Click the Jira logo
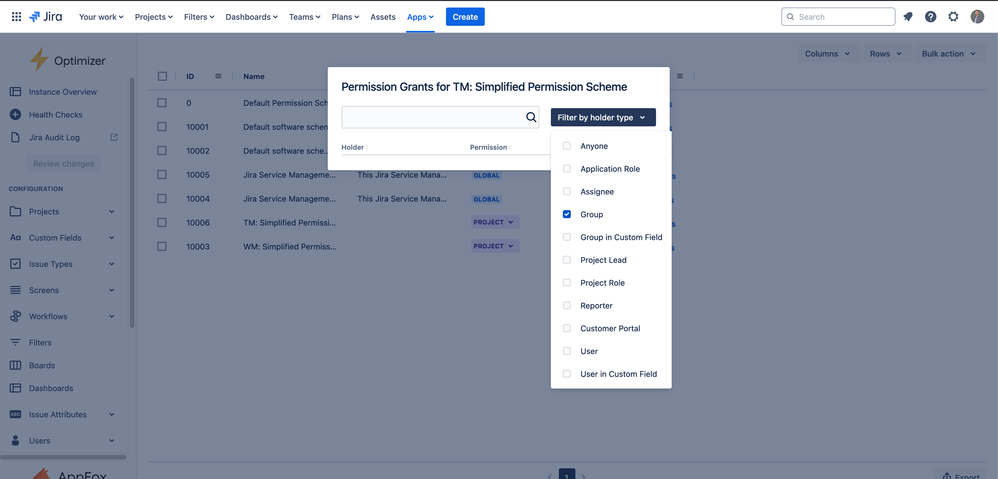 46,17
